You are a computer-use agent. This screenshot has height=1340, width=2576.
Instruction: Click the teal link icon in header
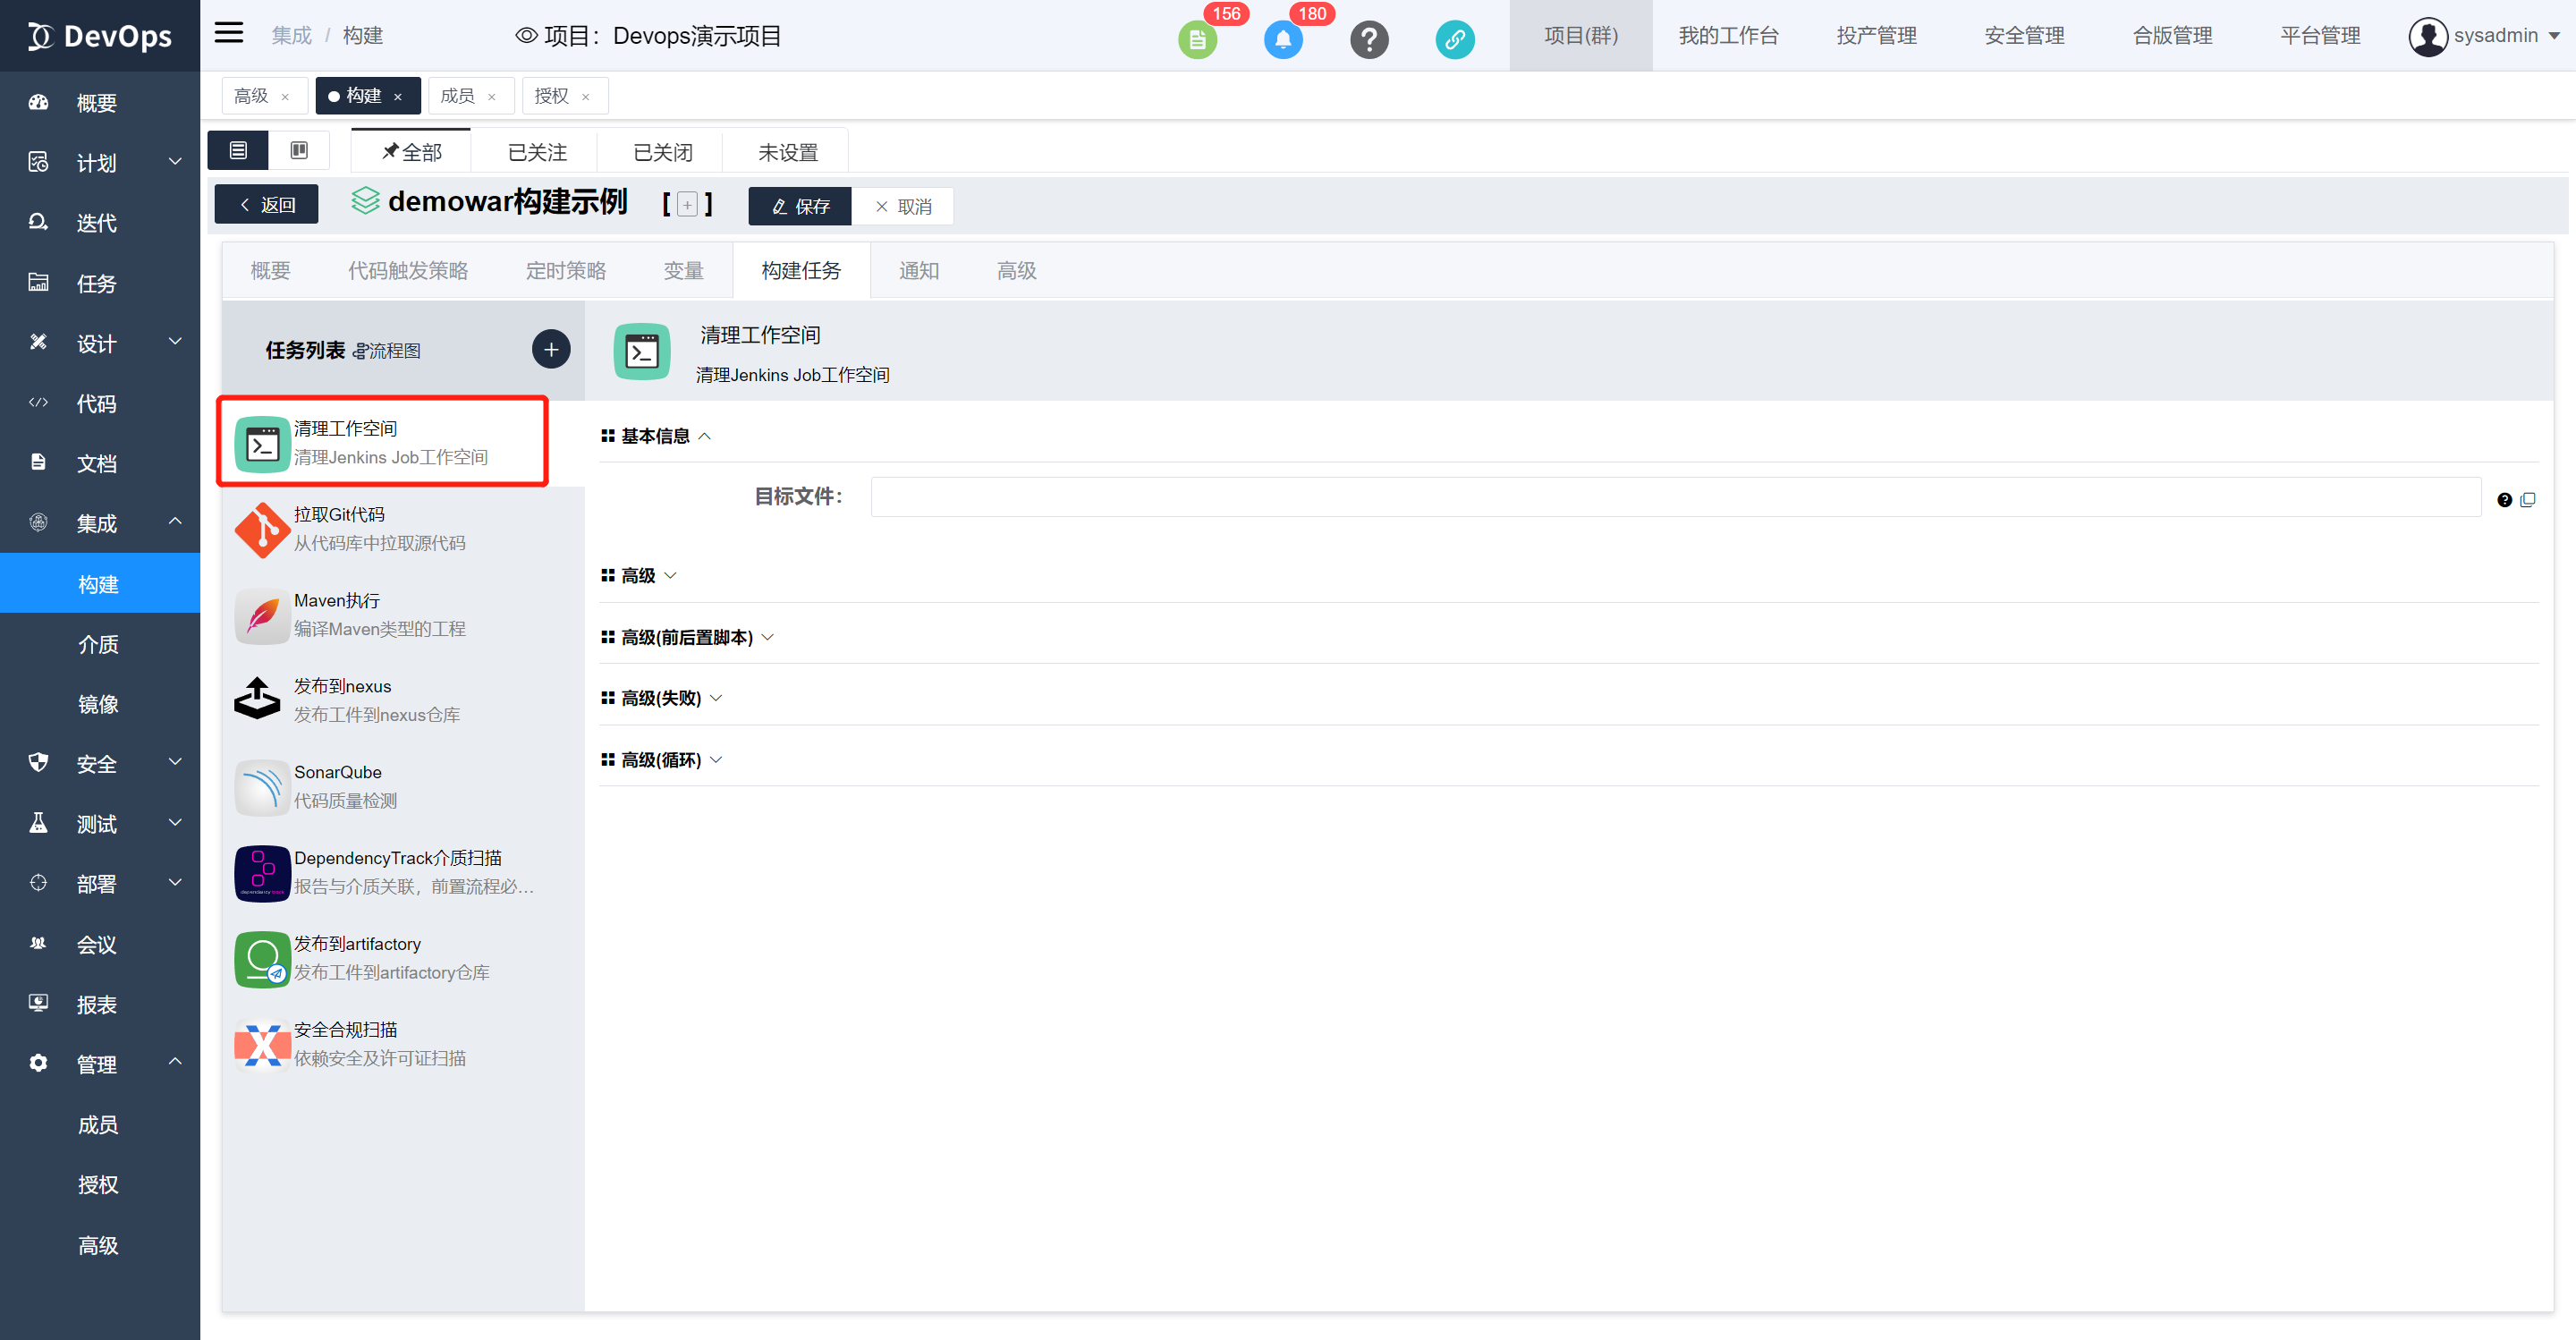(x=1455, y=40)
